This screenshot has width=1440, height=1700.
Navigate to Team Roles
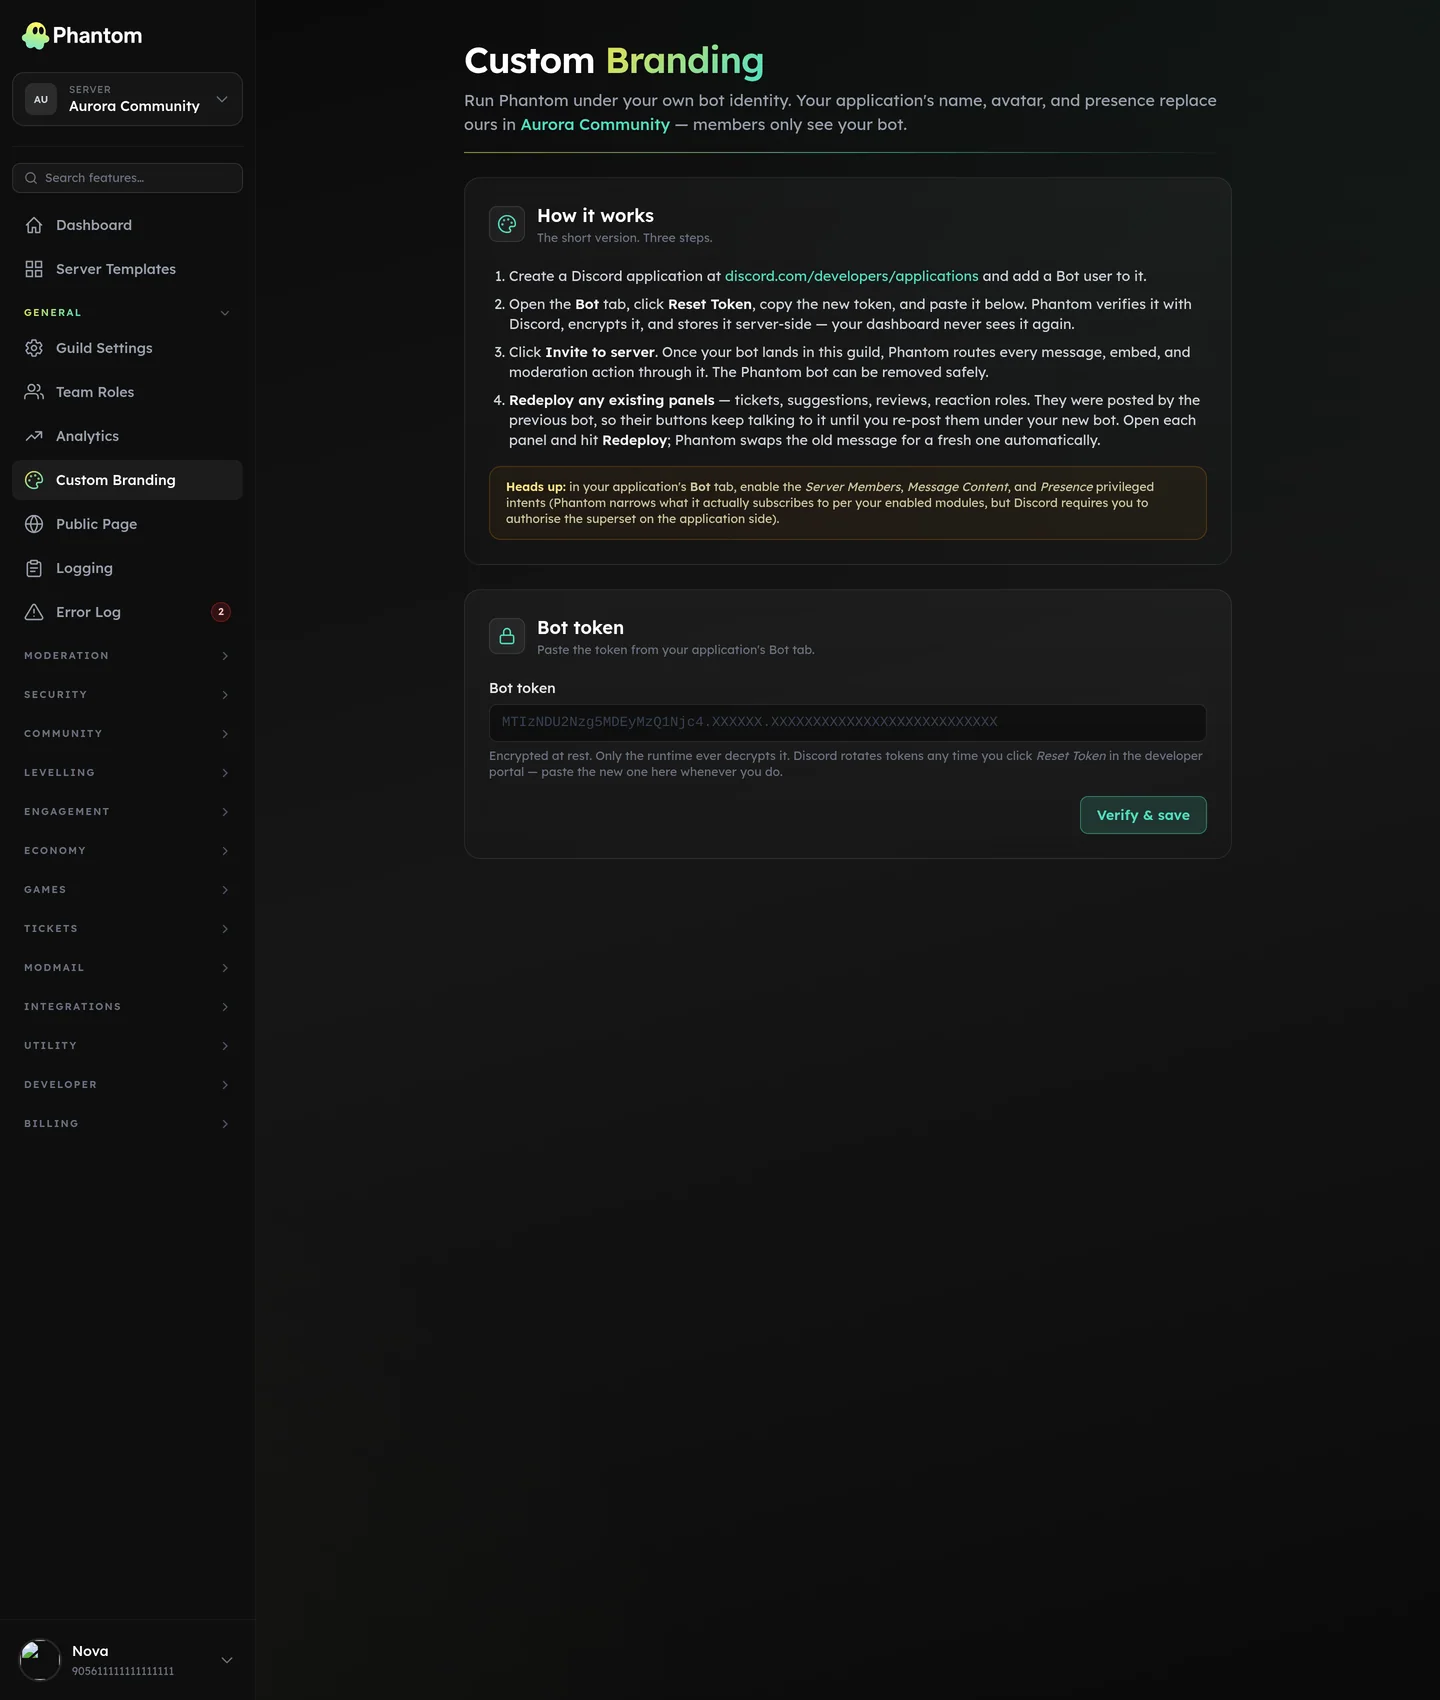[x=127, y=392]
